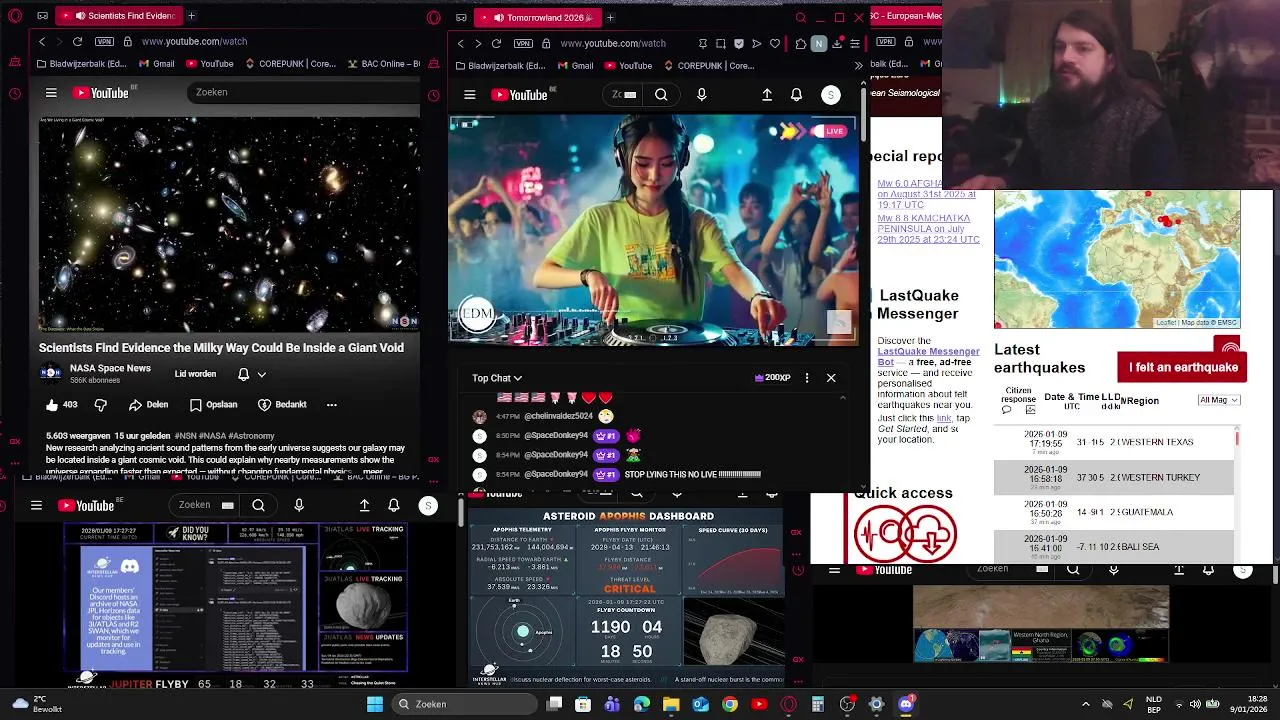
Task: Go back in the Scientists Find Evidence window
Action: pyautogui.click(x=42, y=42)
